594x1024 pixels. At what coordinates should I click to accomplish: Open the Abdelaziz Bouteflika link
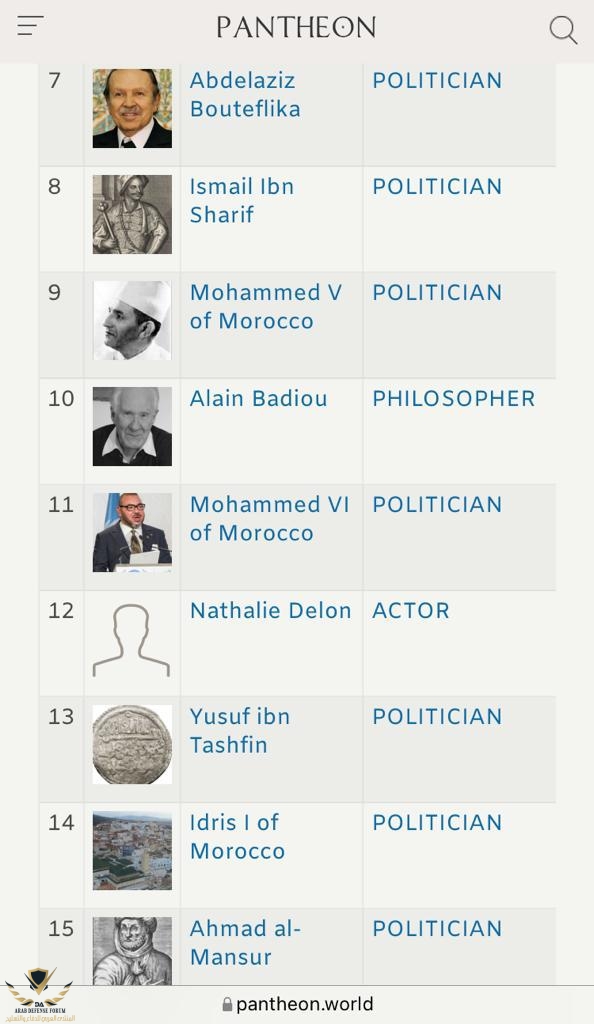click(245, 95)
